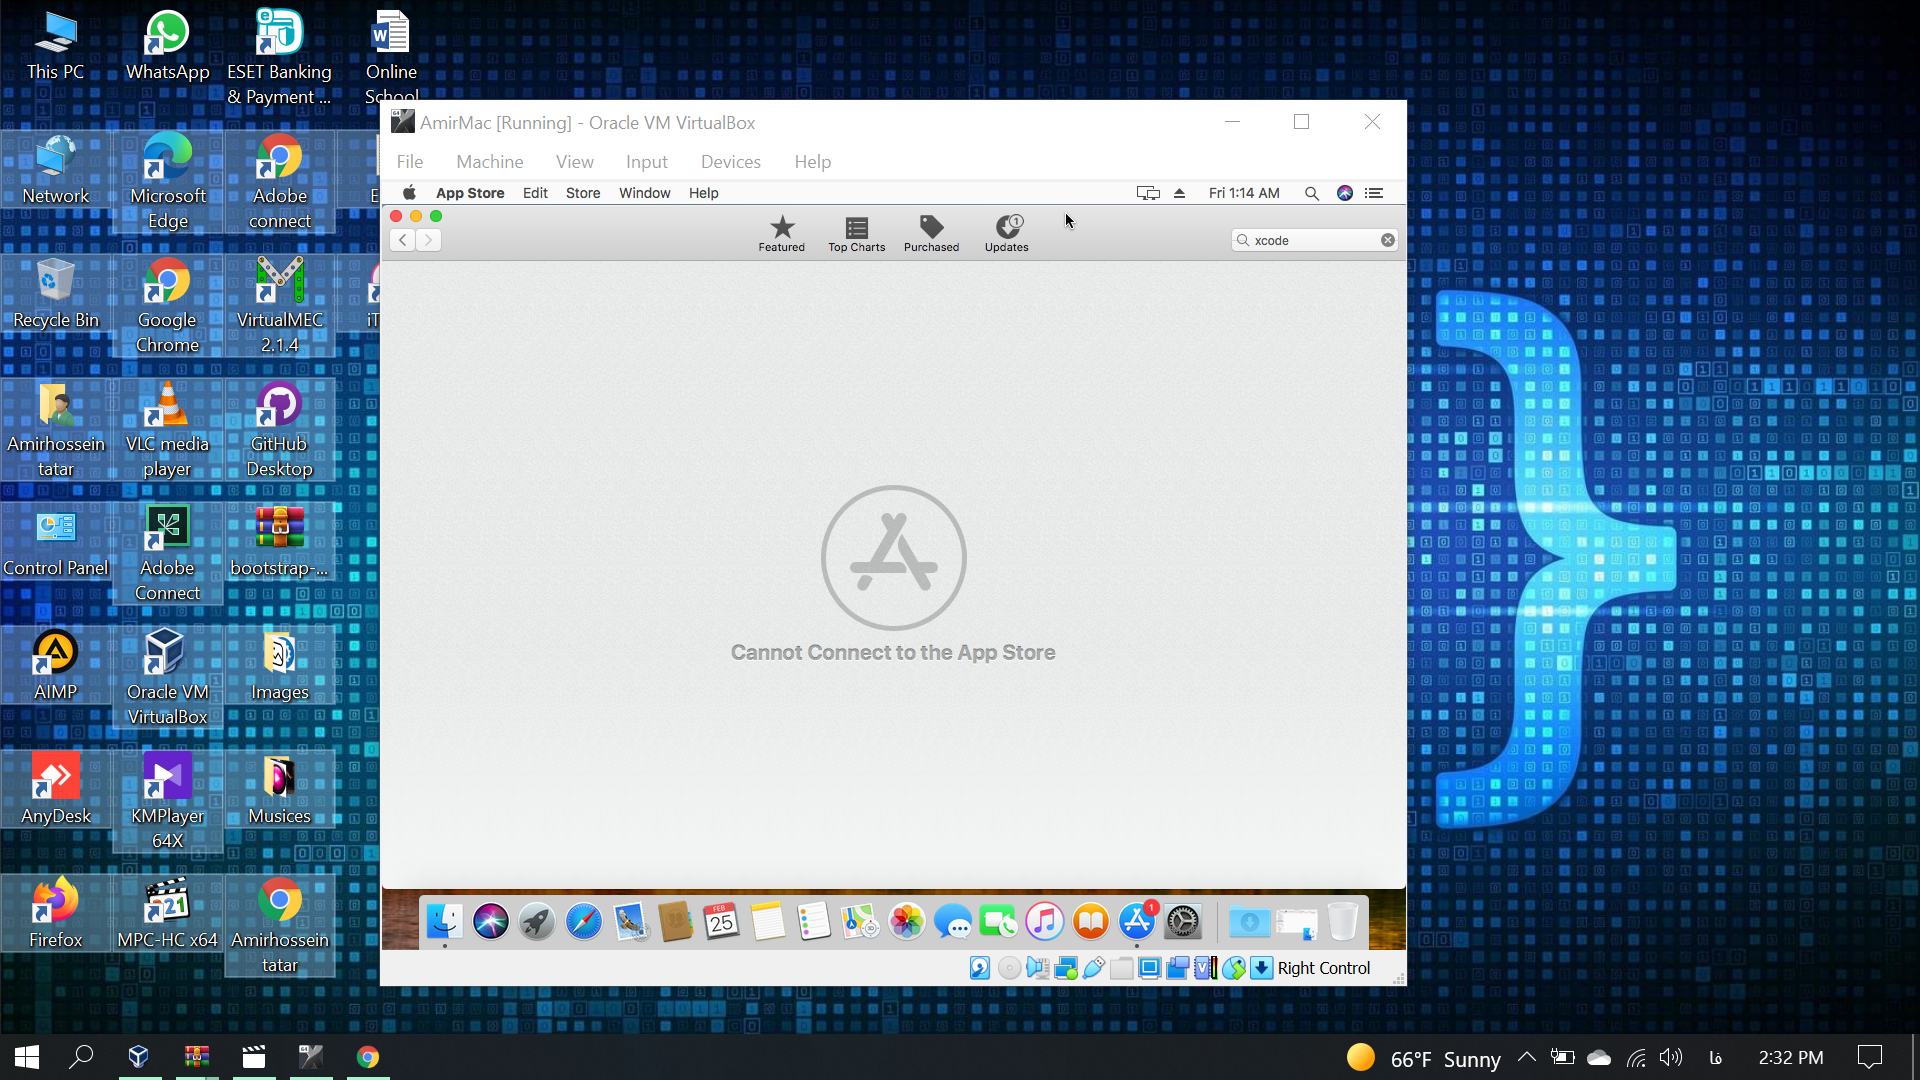
Task: Open Notification Center list icon in menu bar
Action: pos(1374,193)
